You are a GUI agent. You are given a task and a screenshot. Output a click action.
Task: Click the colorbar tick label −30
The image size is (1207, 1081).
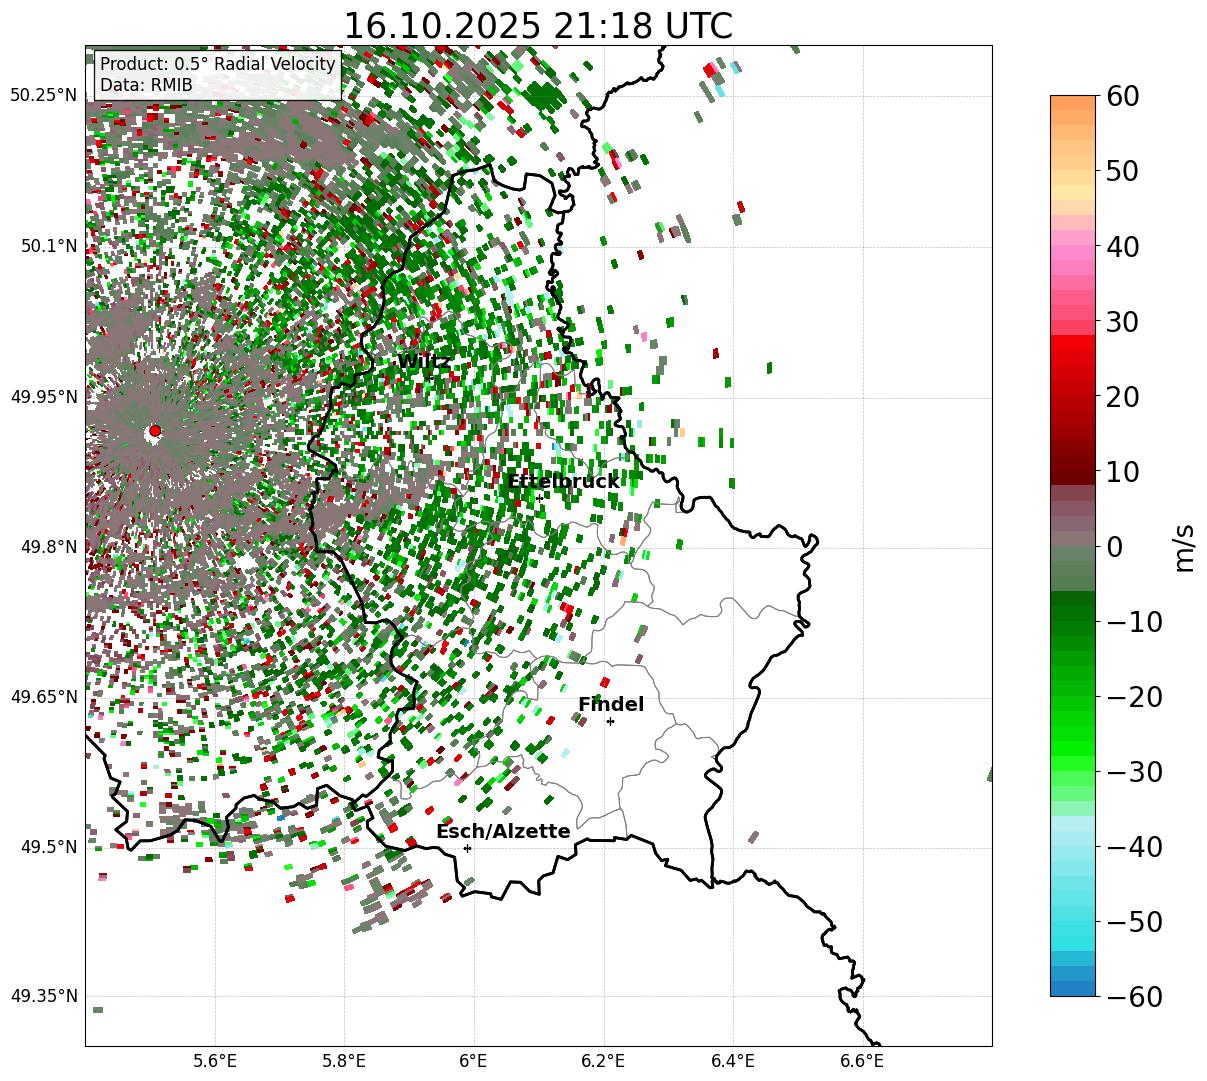[1133, 771]
